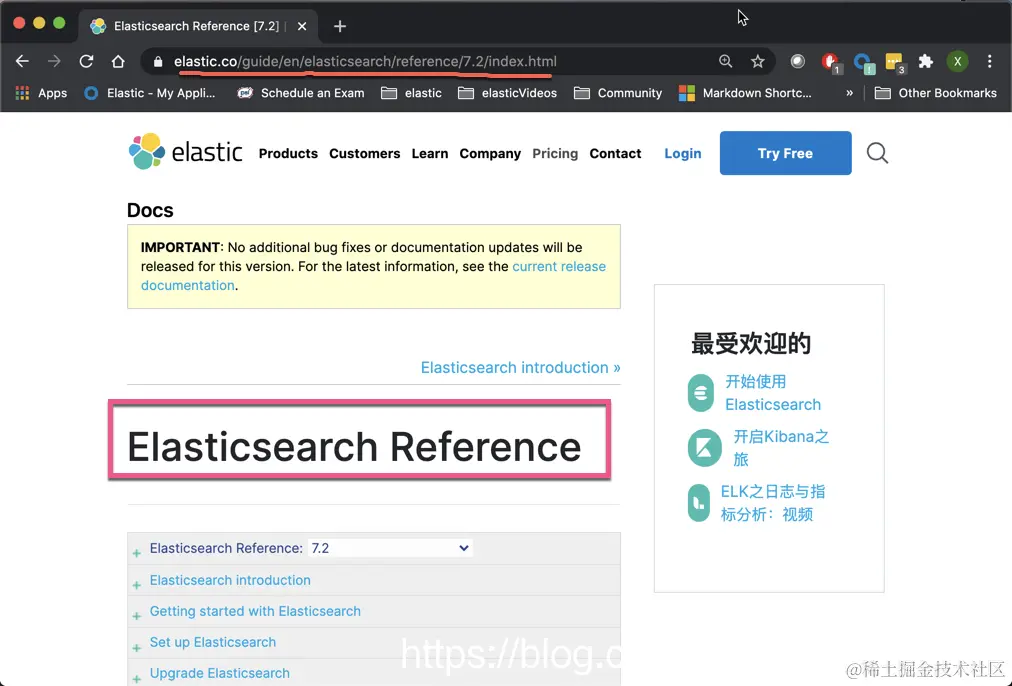Expand Elasticsearch introduction plus toggle

(136, 585)
